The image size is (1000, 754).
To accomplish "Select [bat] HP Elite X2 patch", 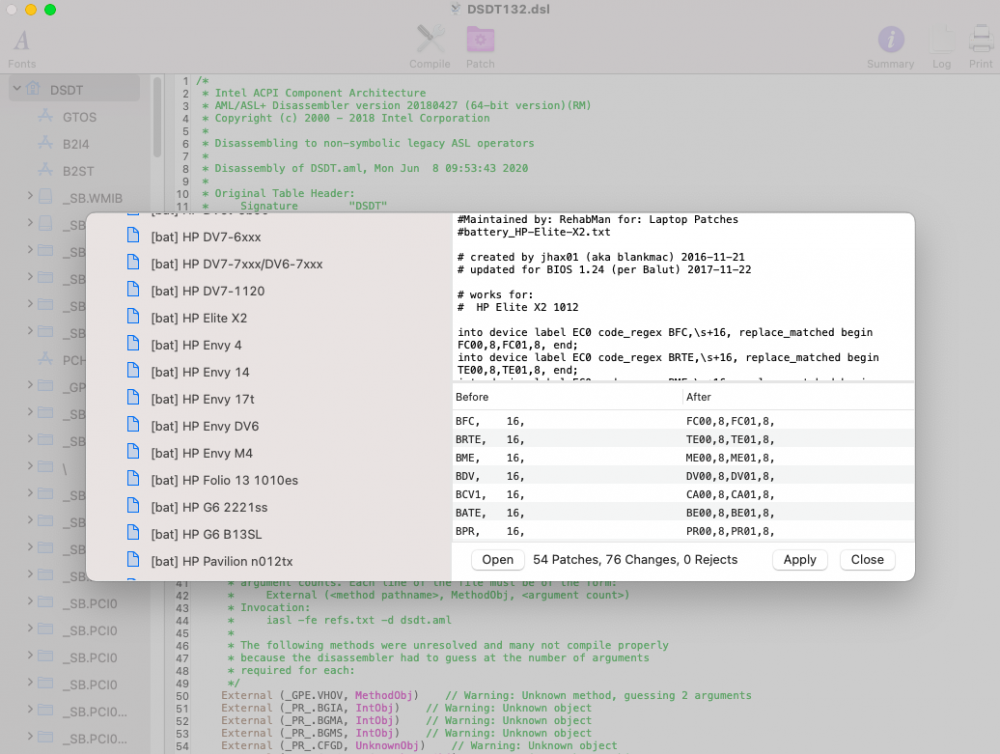I will point(198,318).
